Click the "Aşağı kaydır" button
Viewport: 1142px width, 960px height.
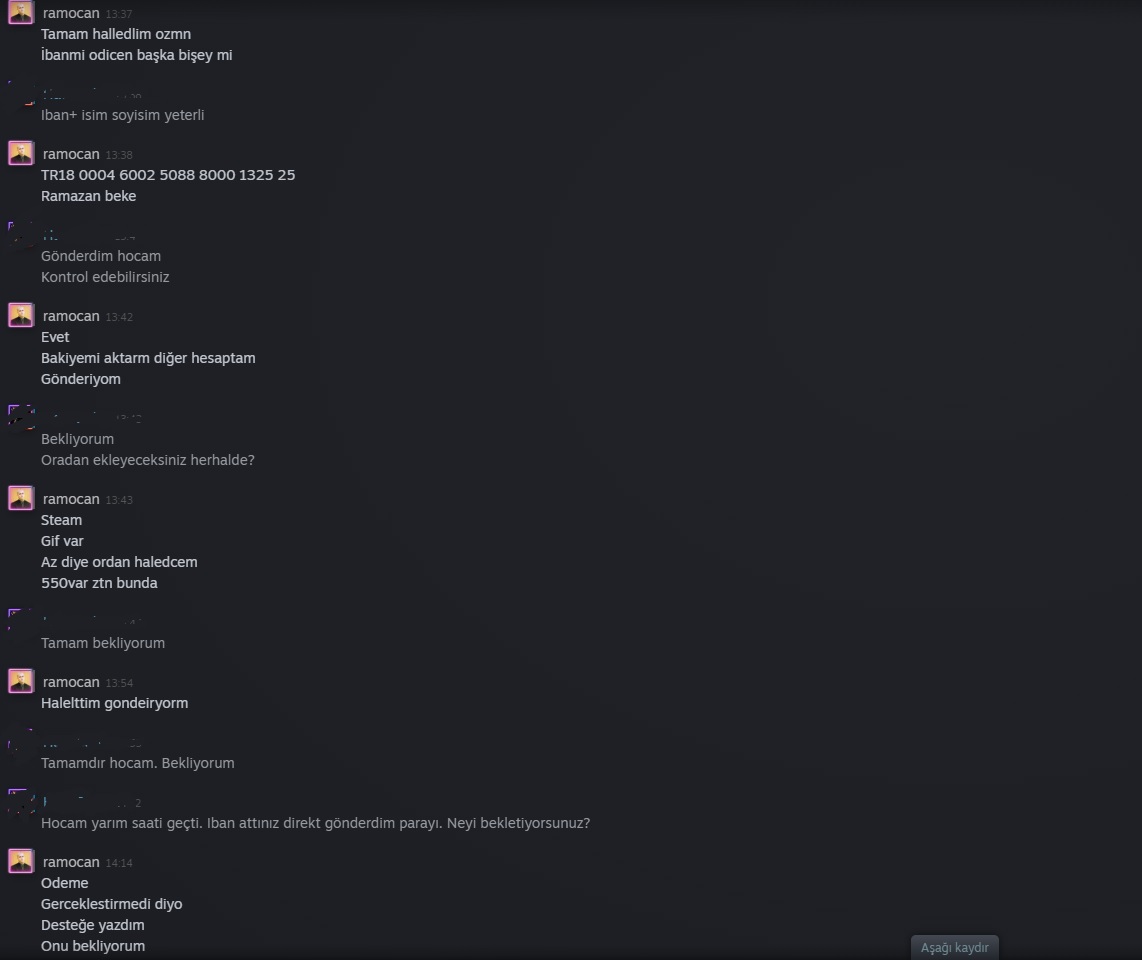[x=954, y=947]
